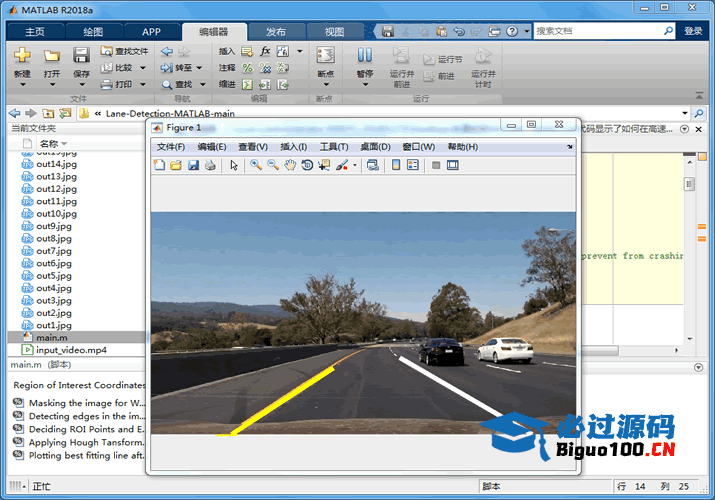Screen dimensions: 715x500
Task: Click the Figure 1 Open File icon
Action: [176, 165]
